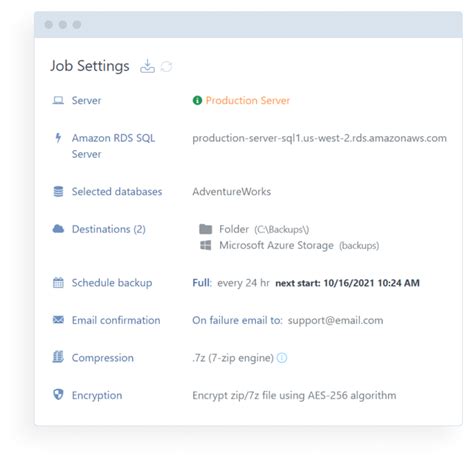
Task: Open the Selected databases setting
Action: 117,192
